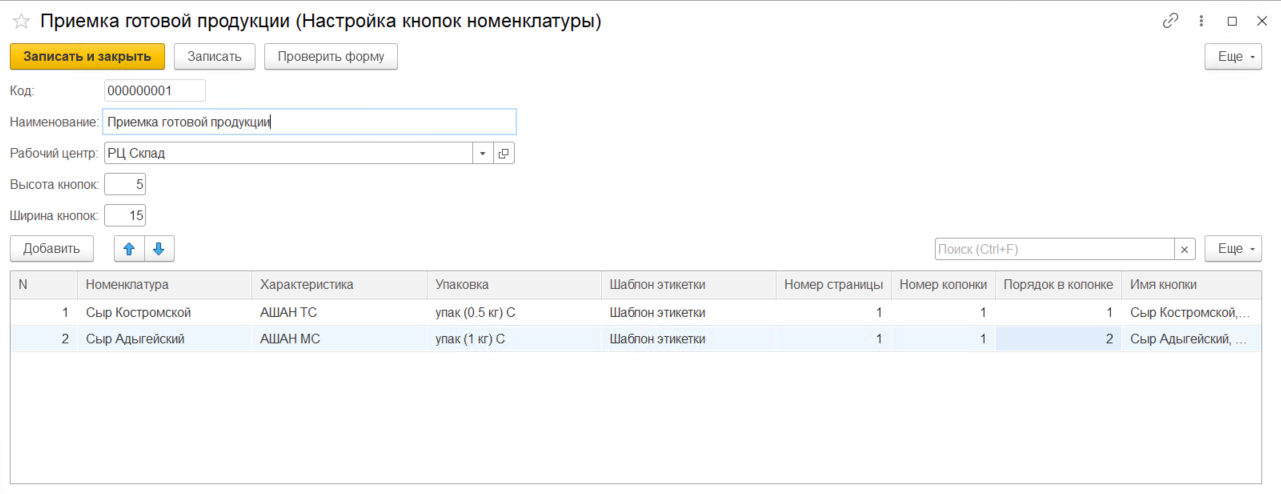
Task: Click the Шаблон этикетки column header
Action: click(687, 285)
